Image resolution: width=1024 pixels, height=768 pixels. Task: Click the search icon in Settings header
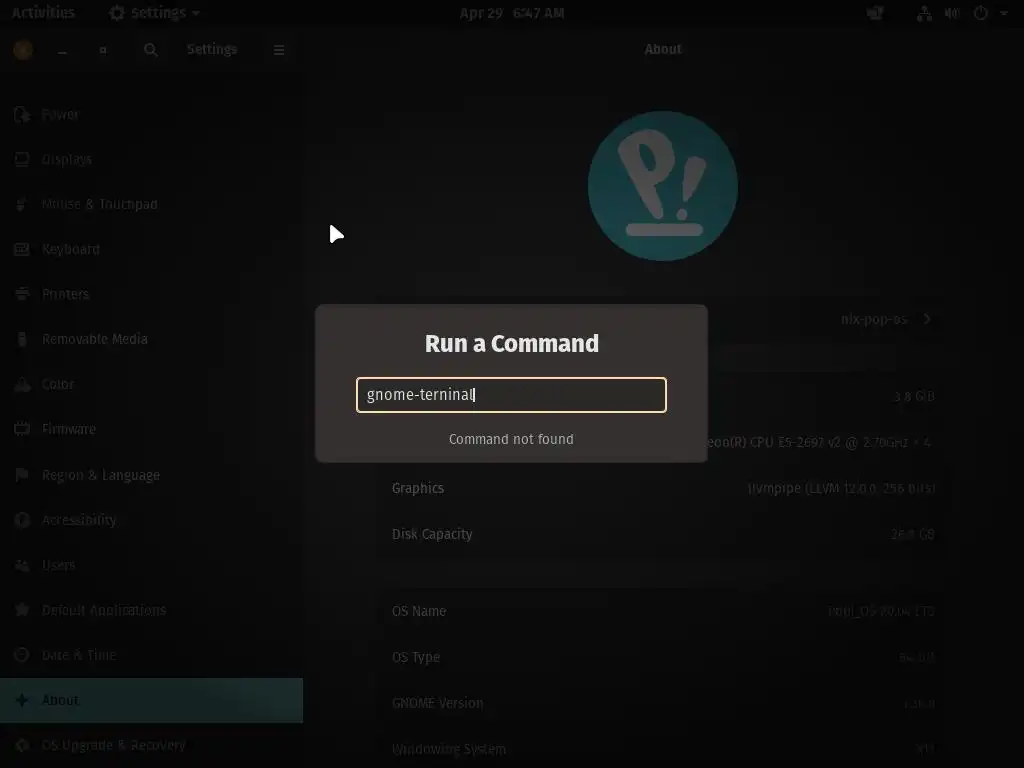[150, 50]
